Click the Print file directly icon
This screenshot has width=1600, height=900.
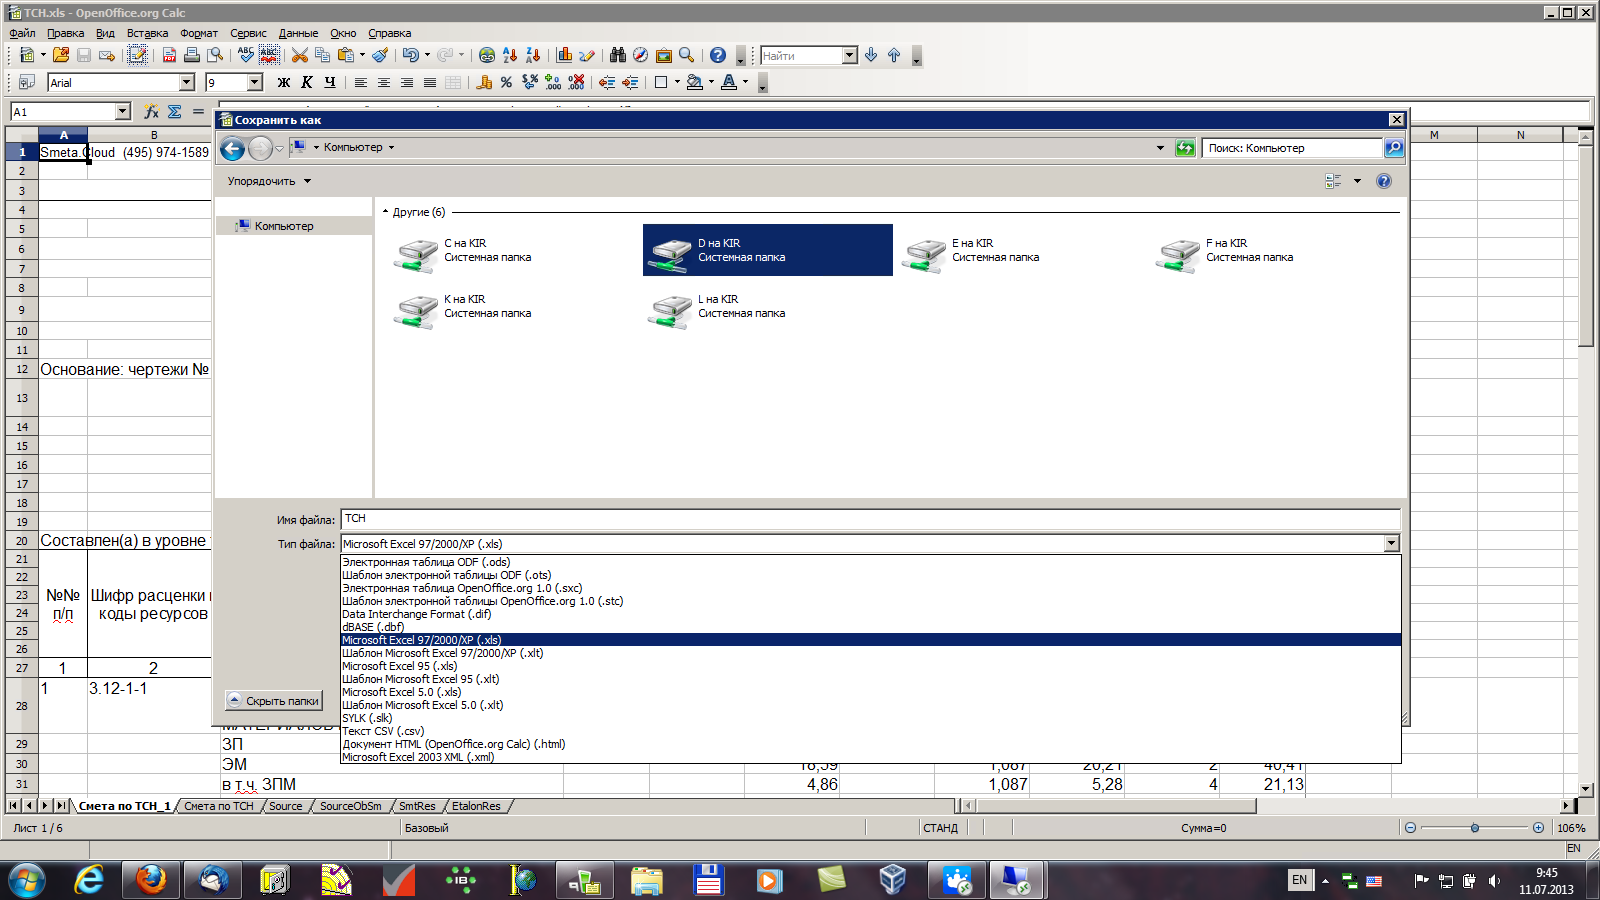pos(192,55)
